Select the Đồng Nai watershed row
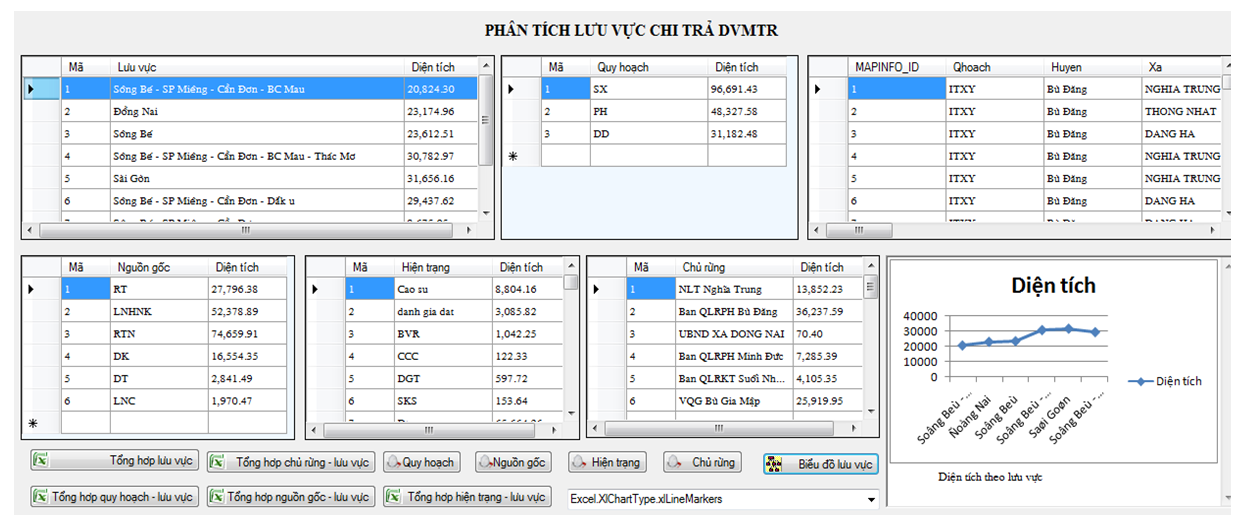 click(251, 111)
